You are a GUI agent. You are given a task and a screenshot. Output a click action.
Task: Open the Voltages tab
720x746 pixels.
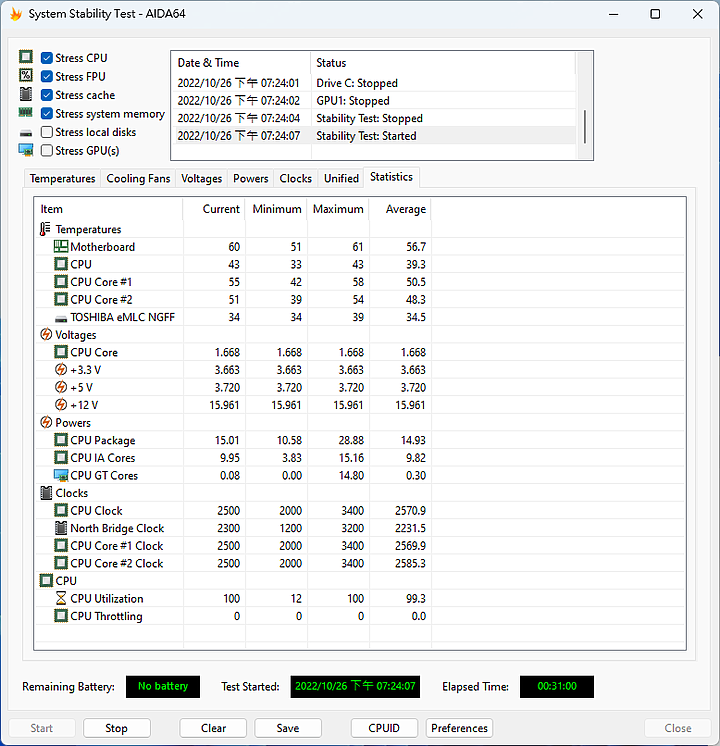pos(201,178)
